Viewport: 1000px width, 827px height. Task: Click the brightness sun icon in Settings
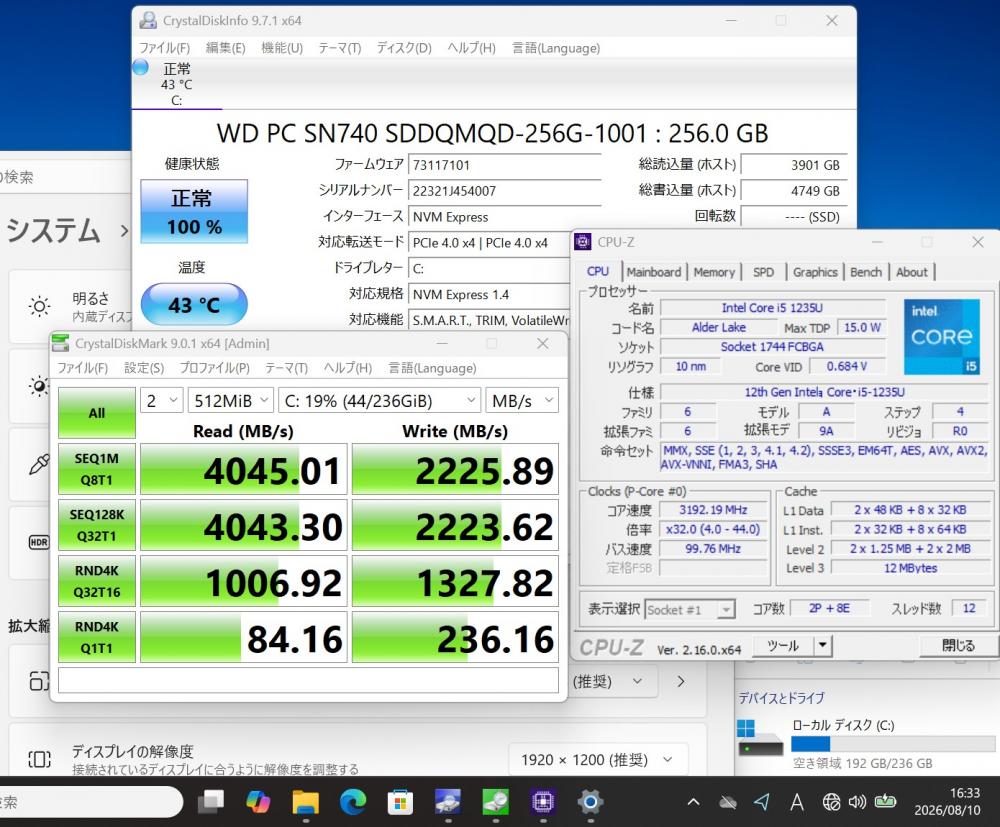pyautogui.click(x=40, y=307)
